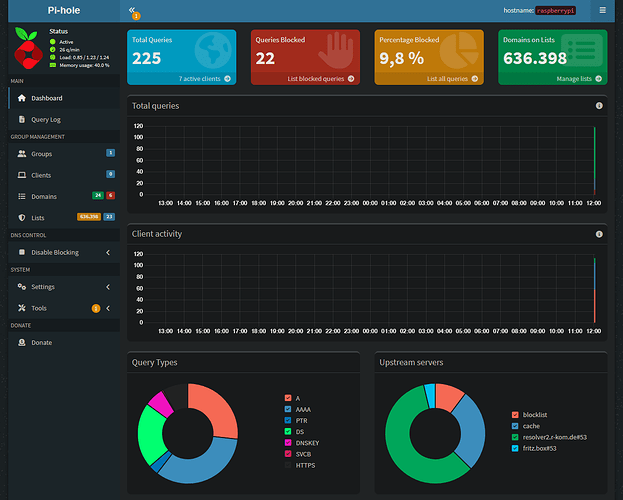
Task: Toggle the cache upstream server checkbox
Action: click(x=515, y=426)
